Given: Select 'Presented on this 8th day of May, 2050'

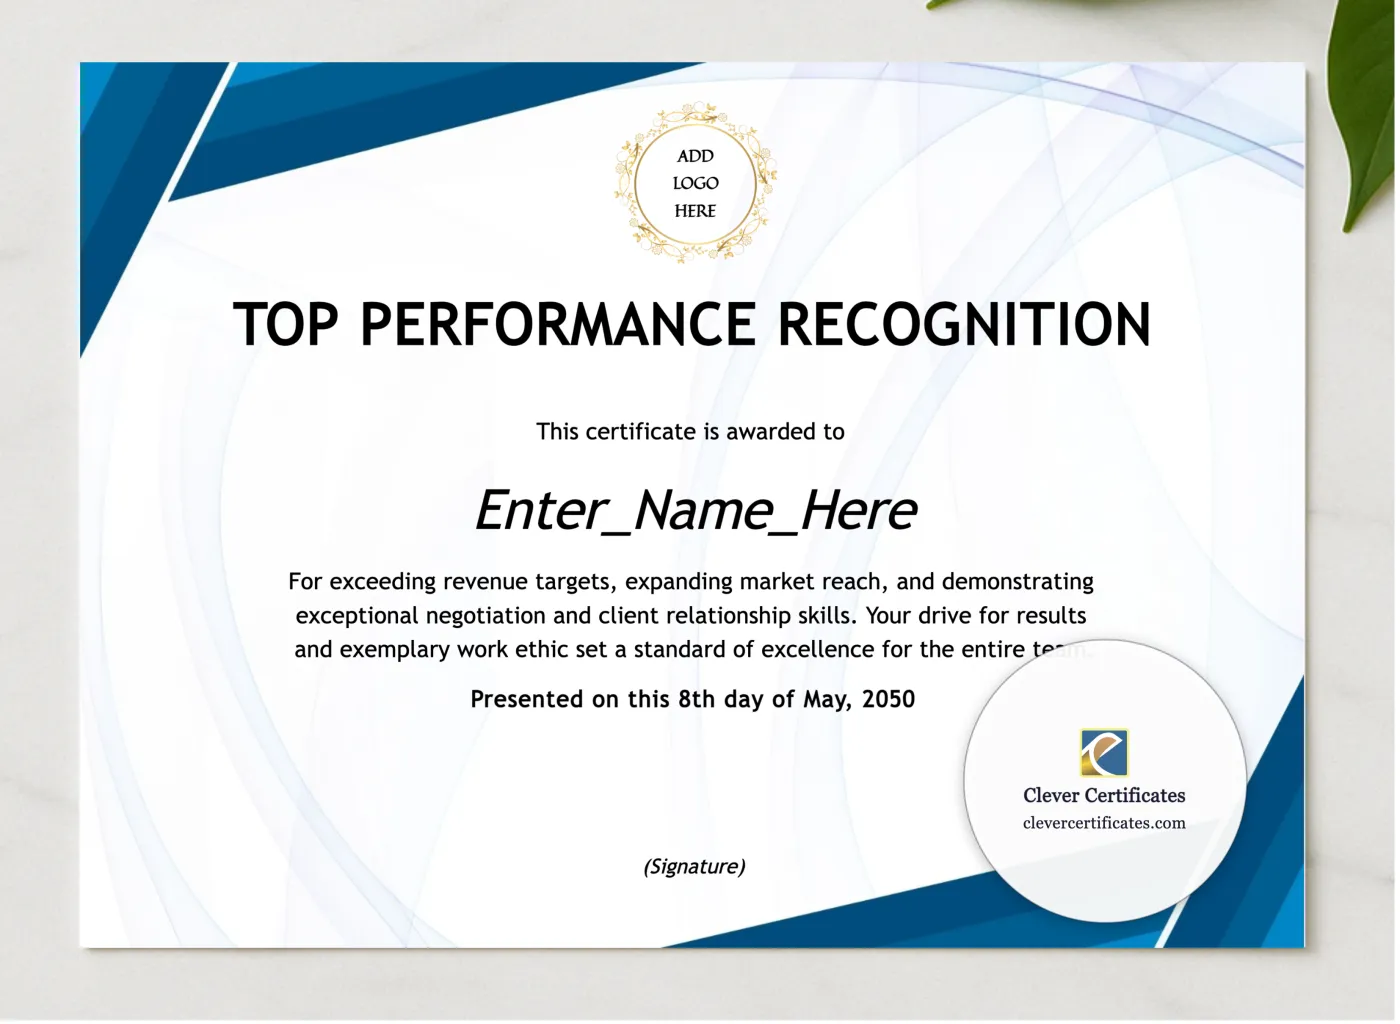Looking at the screenshot, I should [x=692, y=699].
